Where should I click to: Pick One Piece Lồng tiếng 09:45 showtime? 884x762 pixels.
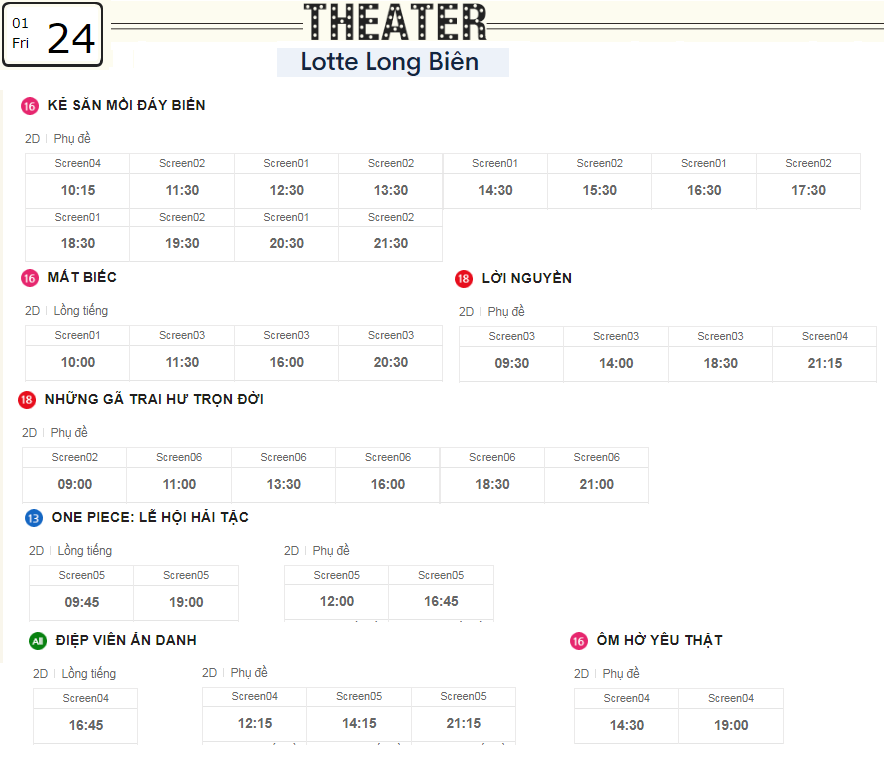pyautogui.click(x=82, y=593)
